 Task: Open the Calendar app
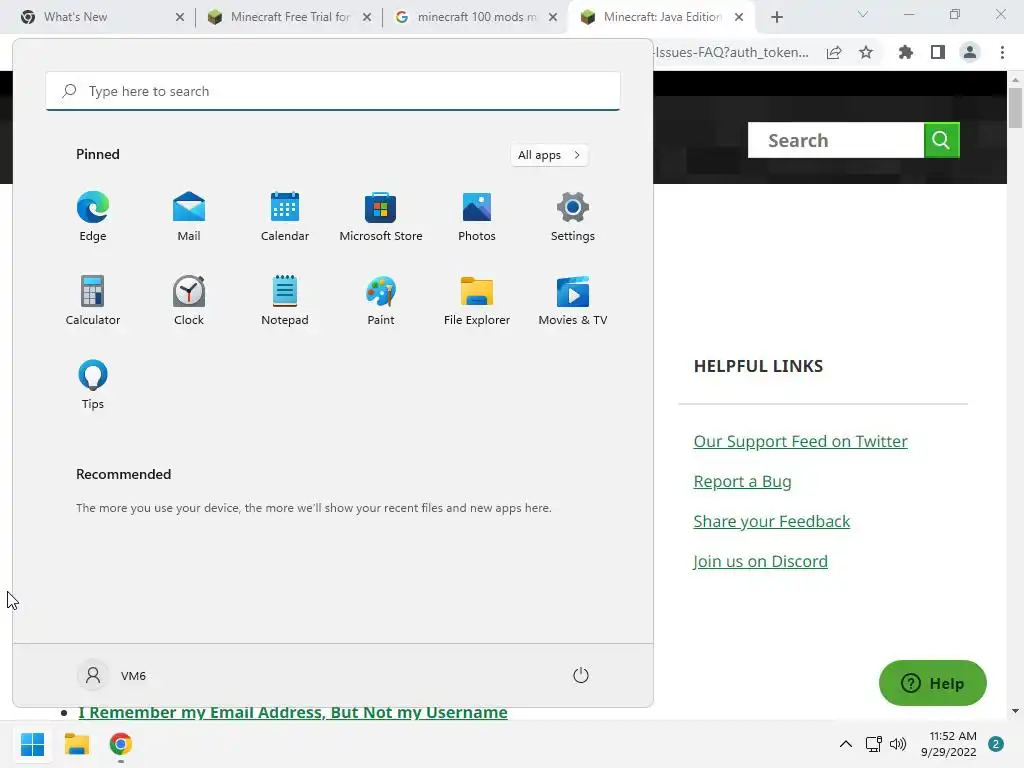(285, 216)
